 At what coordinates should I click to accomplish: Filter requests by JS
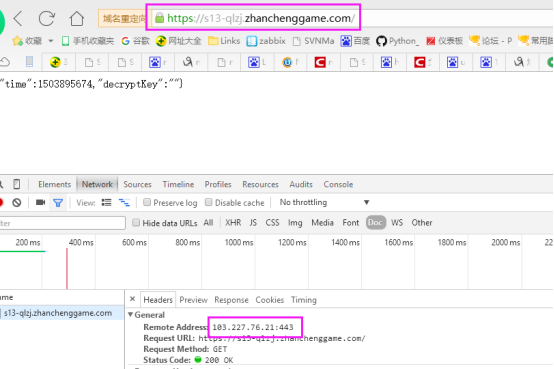(x=253, y=223)
